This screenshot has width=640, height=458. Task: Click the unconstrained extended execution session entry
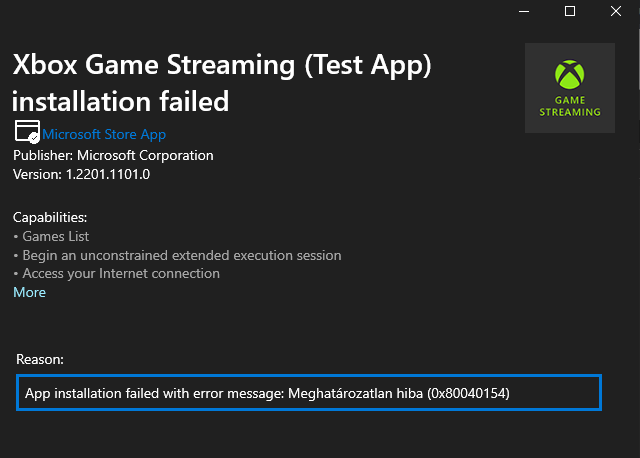181,255
